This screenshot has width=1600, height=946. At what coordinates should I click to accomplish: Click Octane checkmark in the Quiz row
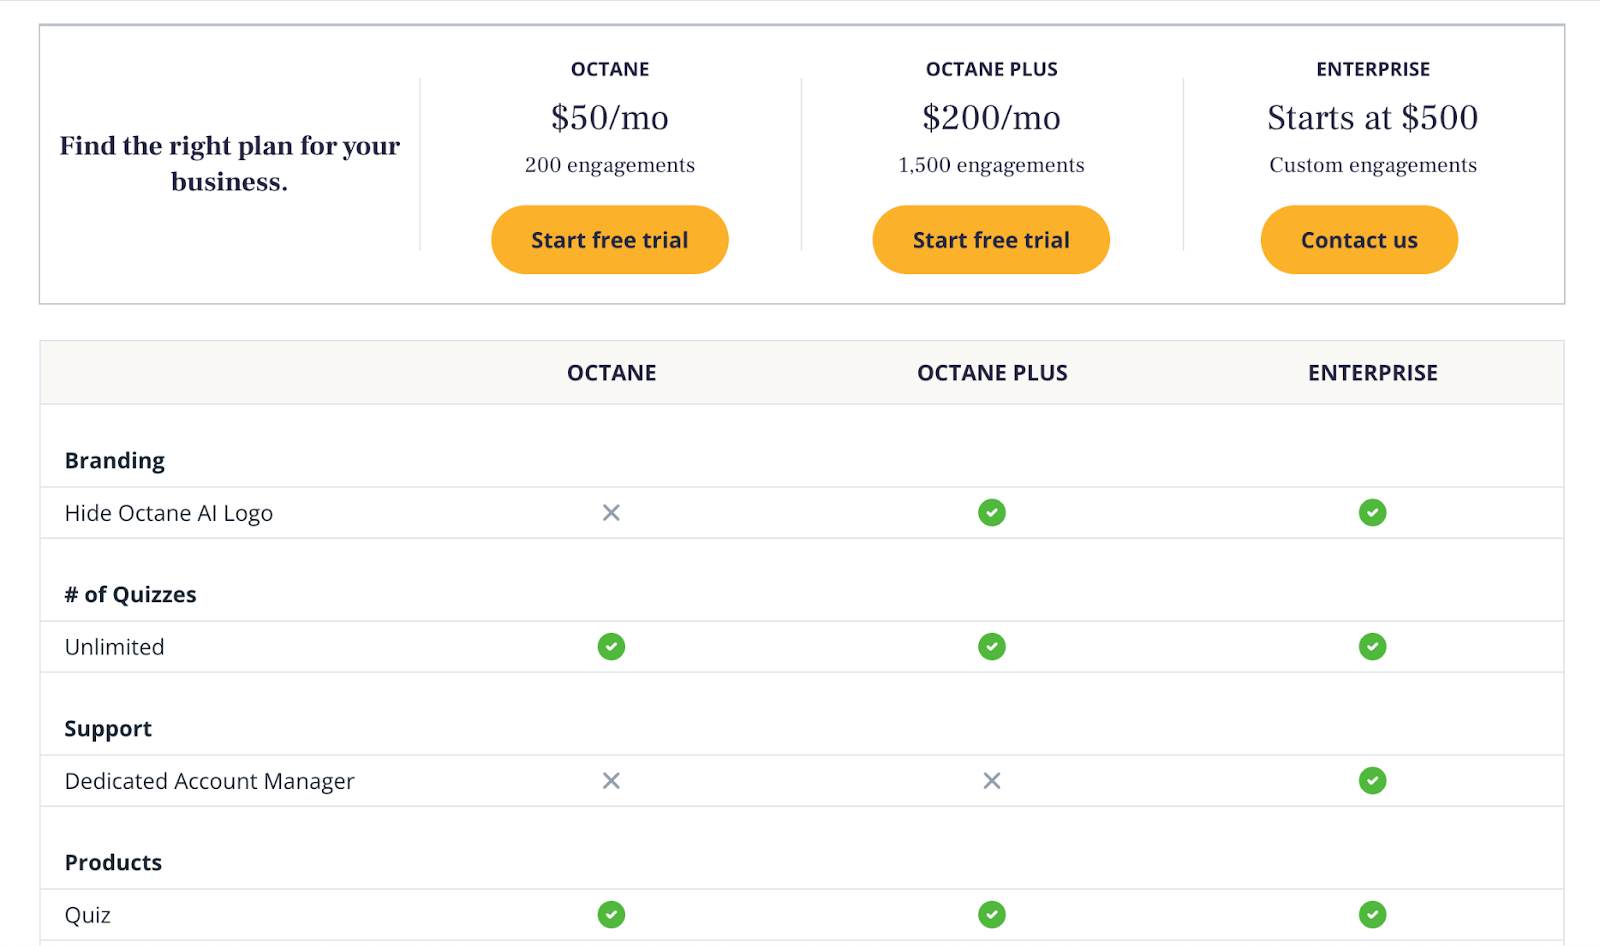pos(611,915)
